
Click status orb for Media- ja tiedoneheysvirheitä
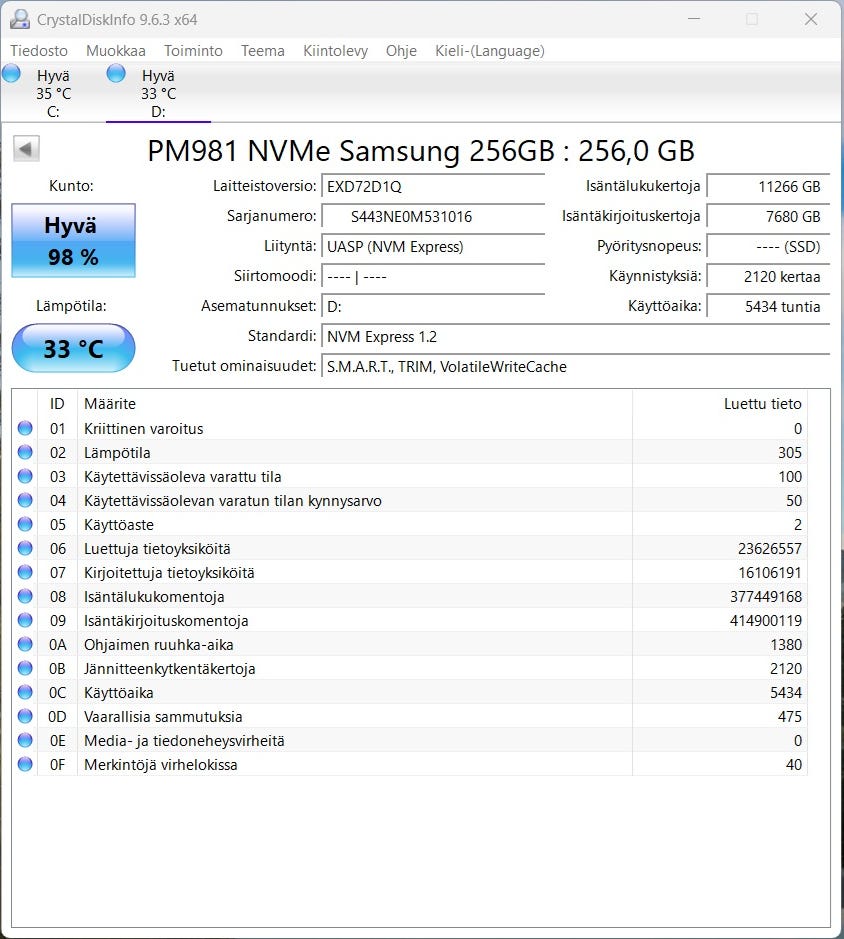25,740
